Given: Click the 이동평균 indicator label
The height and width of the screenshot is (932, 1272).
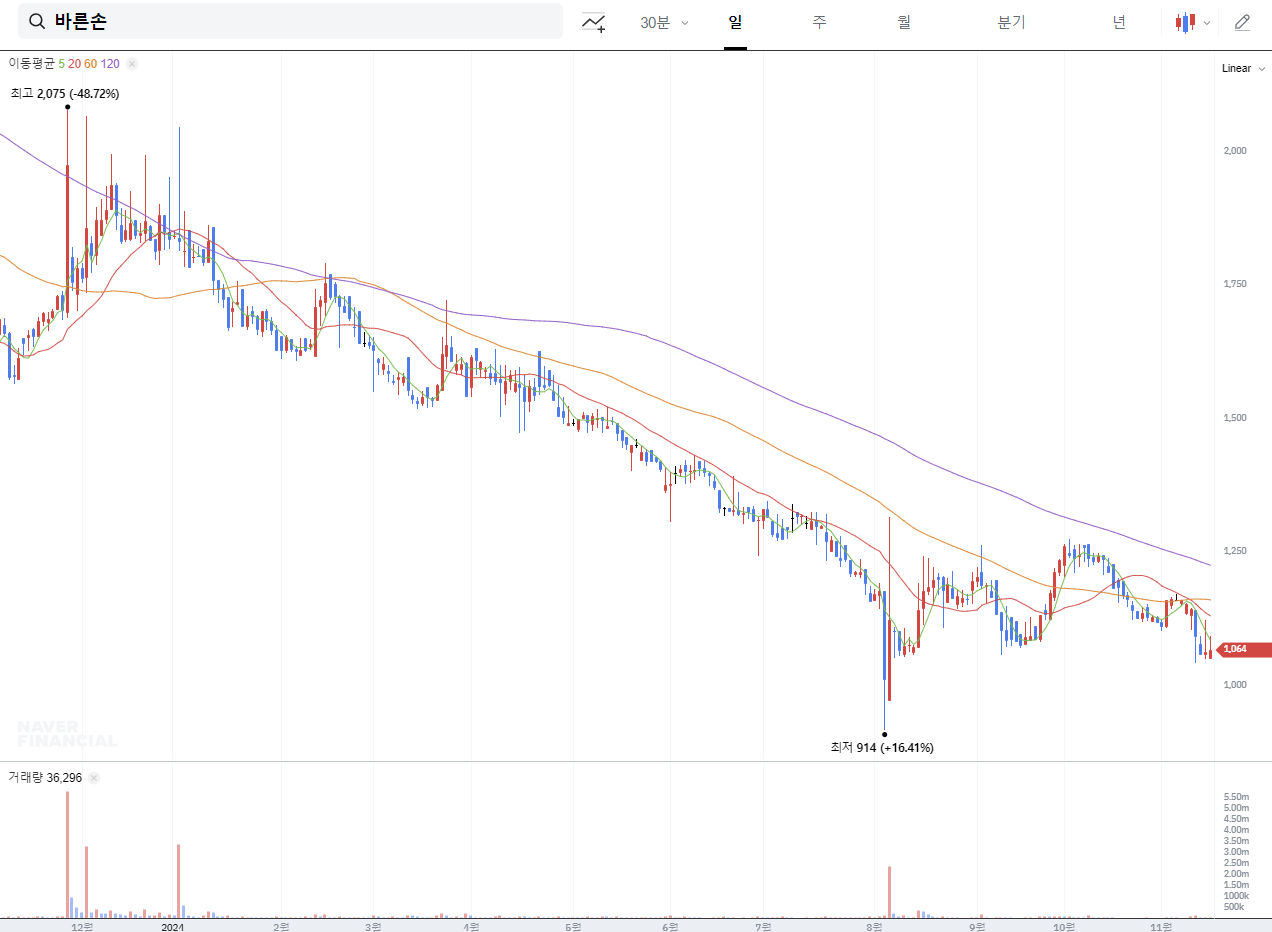Looking at the screenshot, I should tap(31, 64).
